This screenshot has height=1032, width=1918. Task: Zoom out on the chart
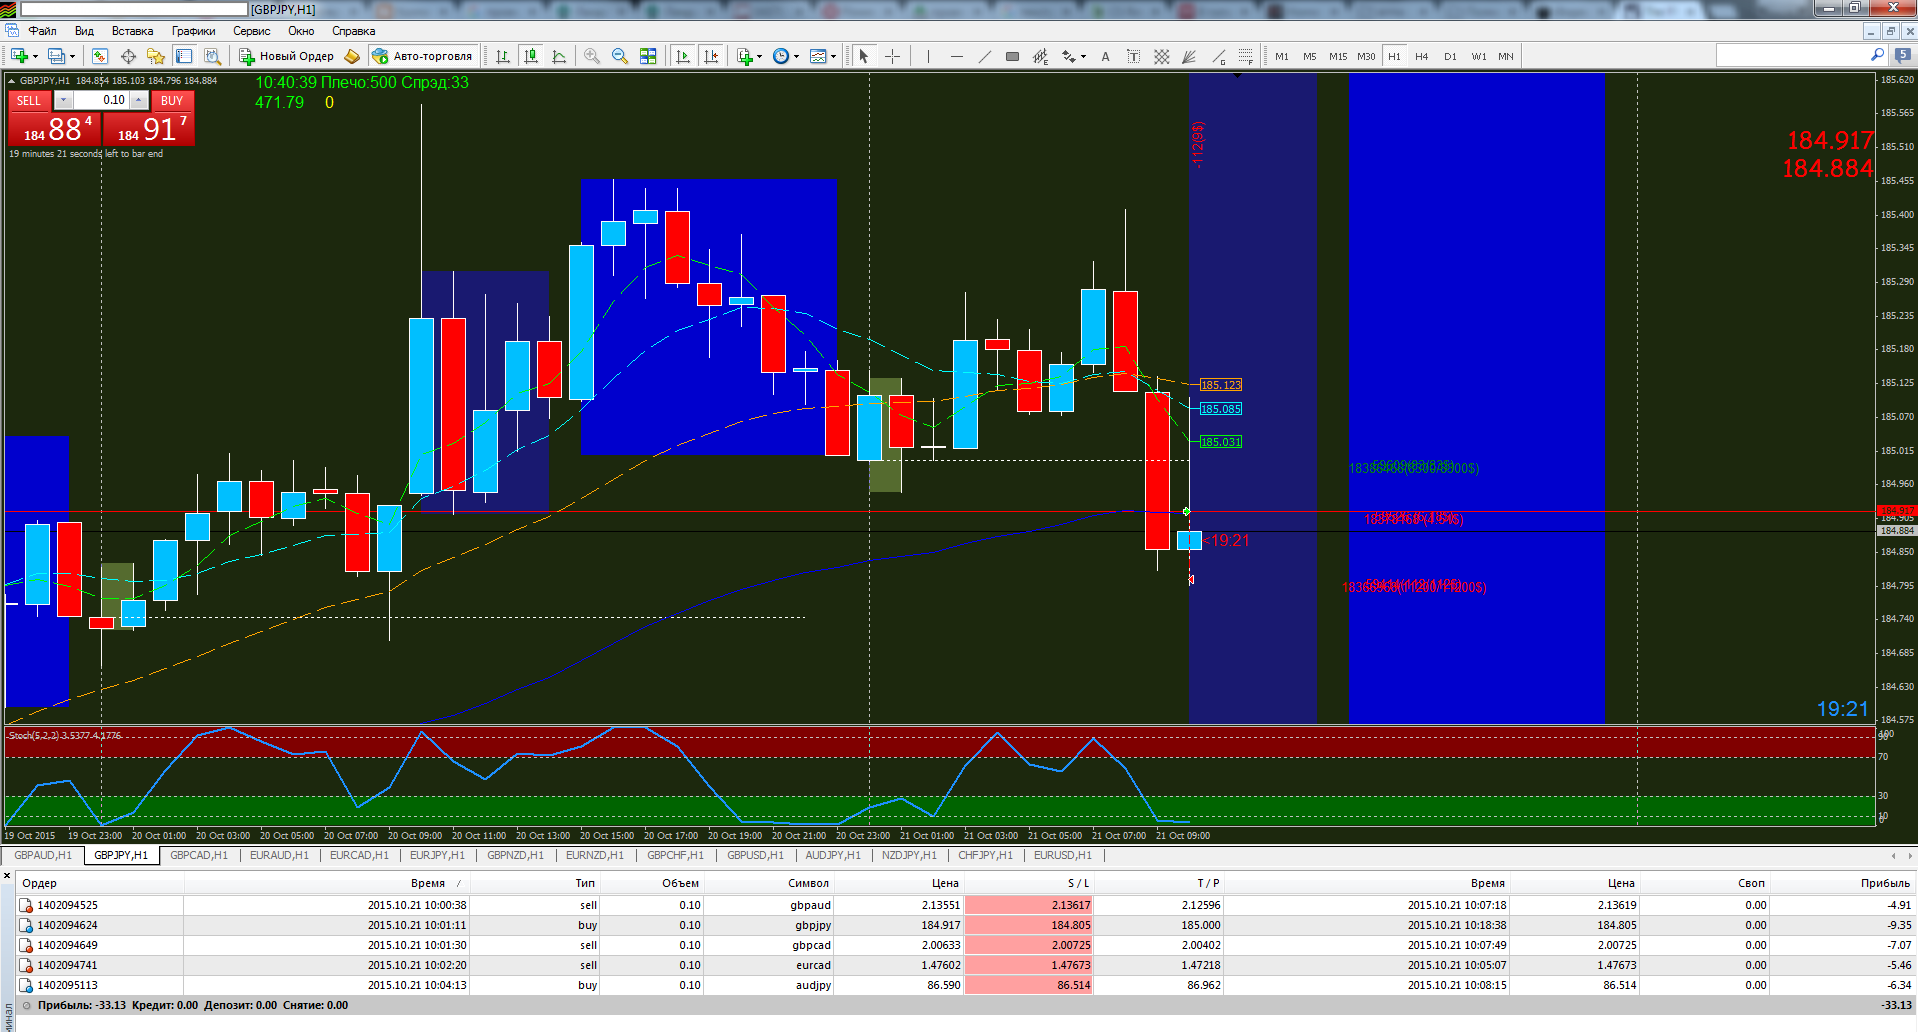tap(620, 56)
